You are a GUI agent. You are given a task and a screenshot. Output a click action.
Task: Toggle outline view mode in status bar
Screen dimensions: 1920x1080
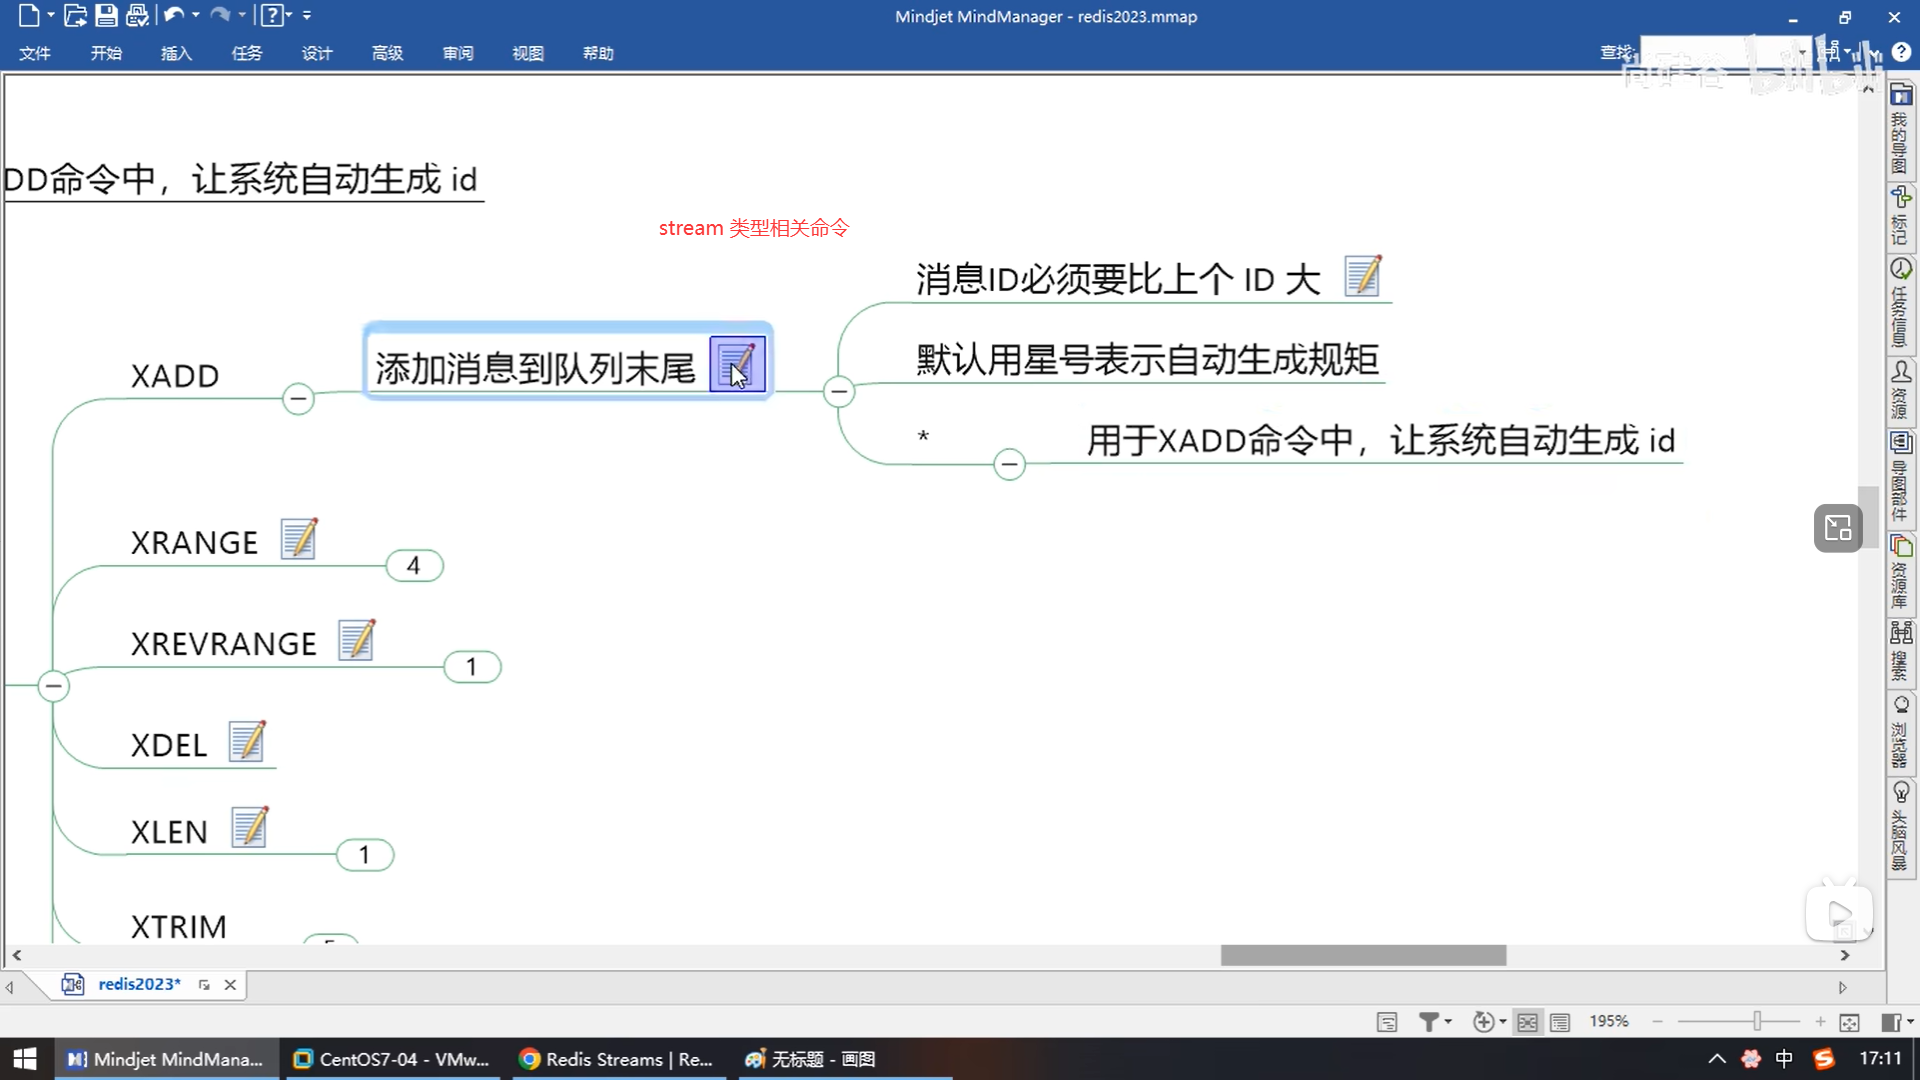pyautogui.click(x=1560, y=1021)
